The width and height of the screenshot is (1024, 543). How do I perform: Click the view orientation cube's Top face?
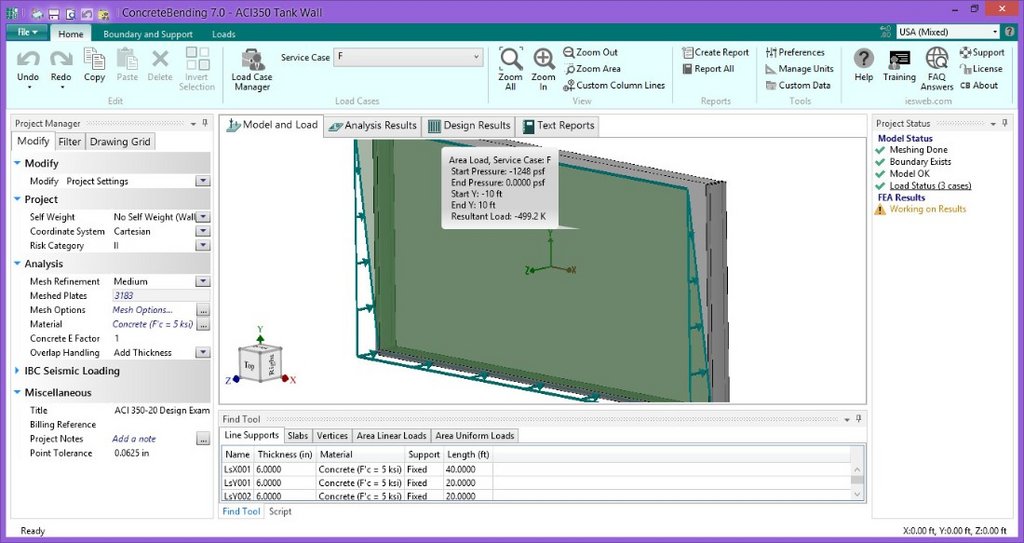coord(249,365)
